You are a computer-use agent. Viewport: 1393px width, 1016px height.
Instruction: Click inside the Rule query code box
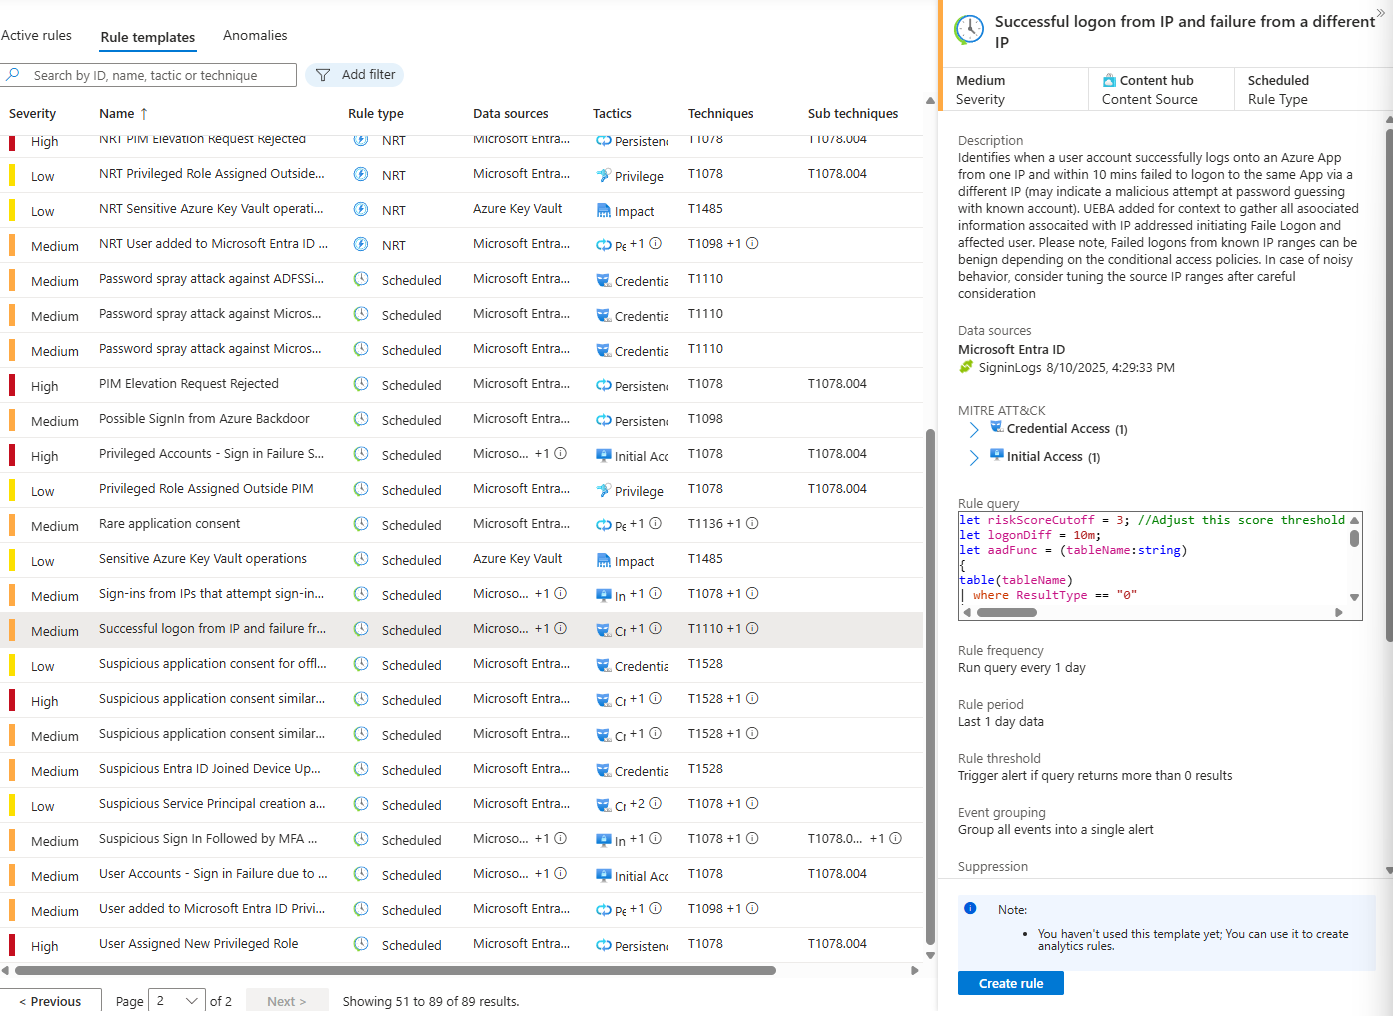pyautogui.click(x=1155, y=558)
